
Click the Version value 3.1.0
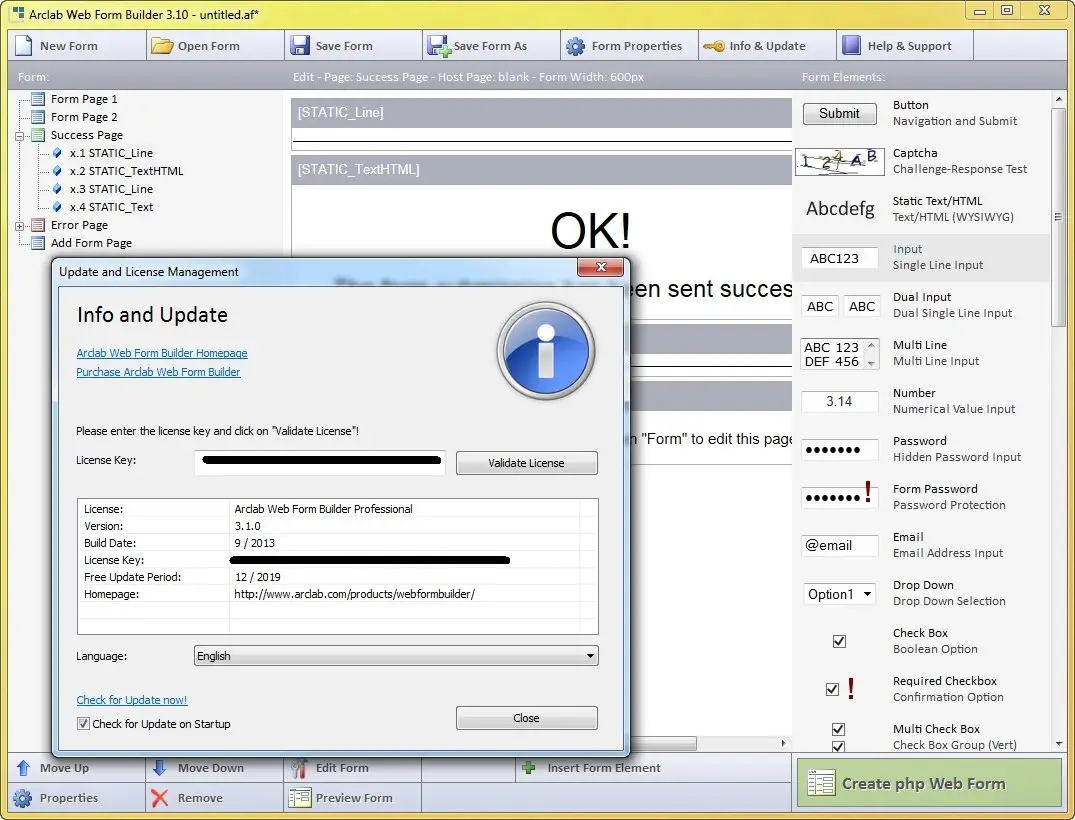247,526
